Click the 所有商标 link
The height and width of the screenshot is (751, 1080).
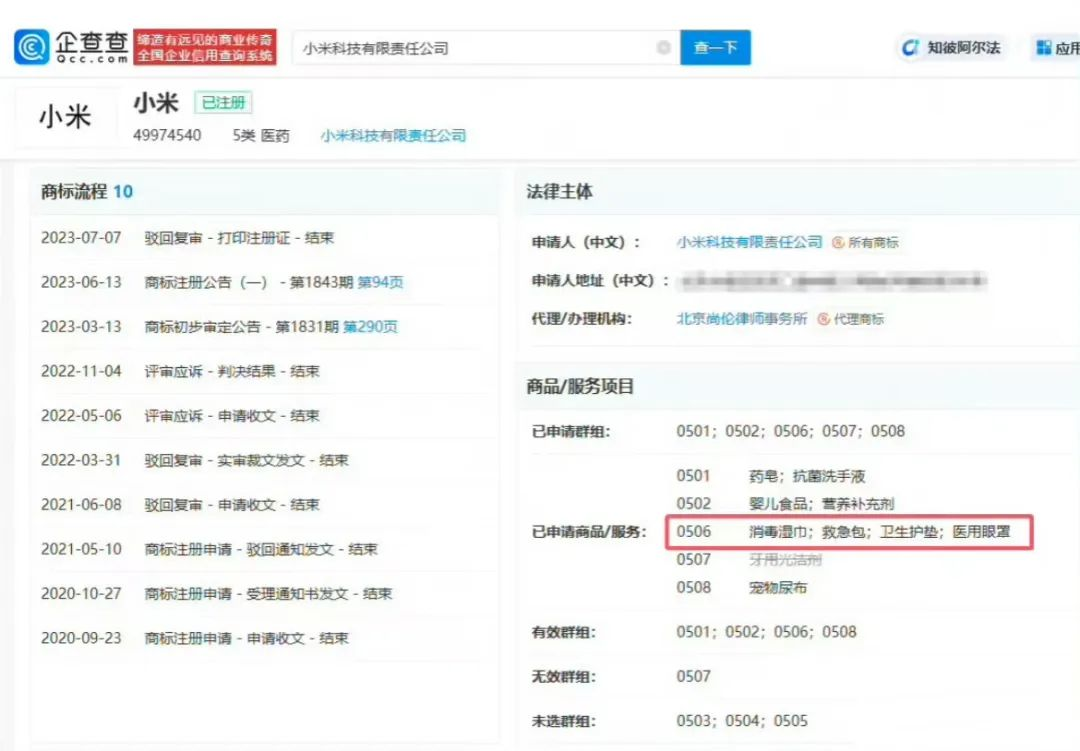pos(873,243)
